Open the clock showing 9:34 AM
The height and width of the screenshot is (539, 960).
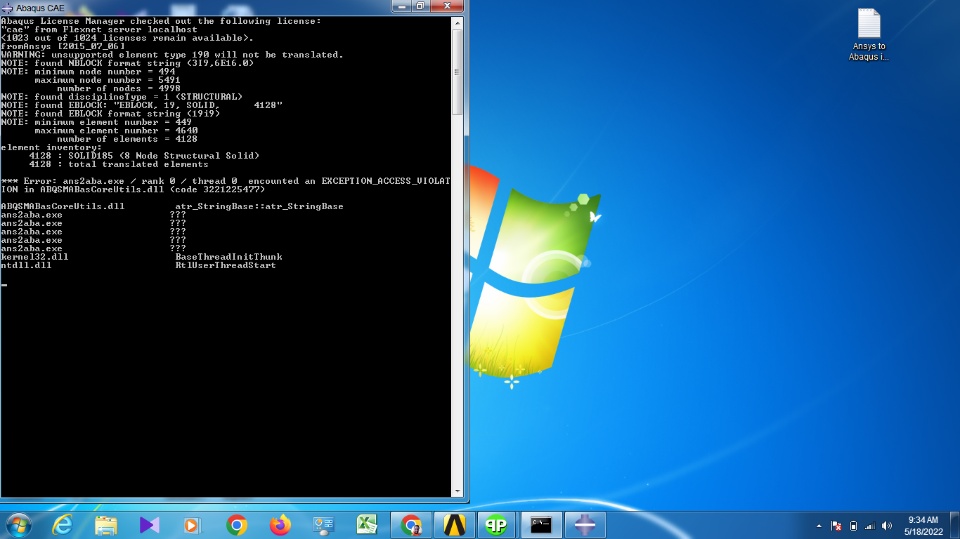click(x=923, y=526)
